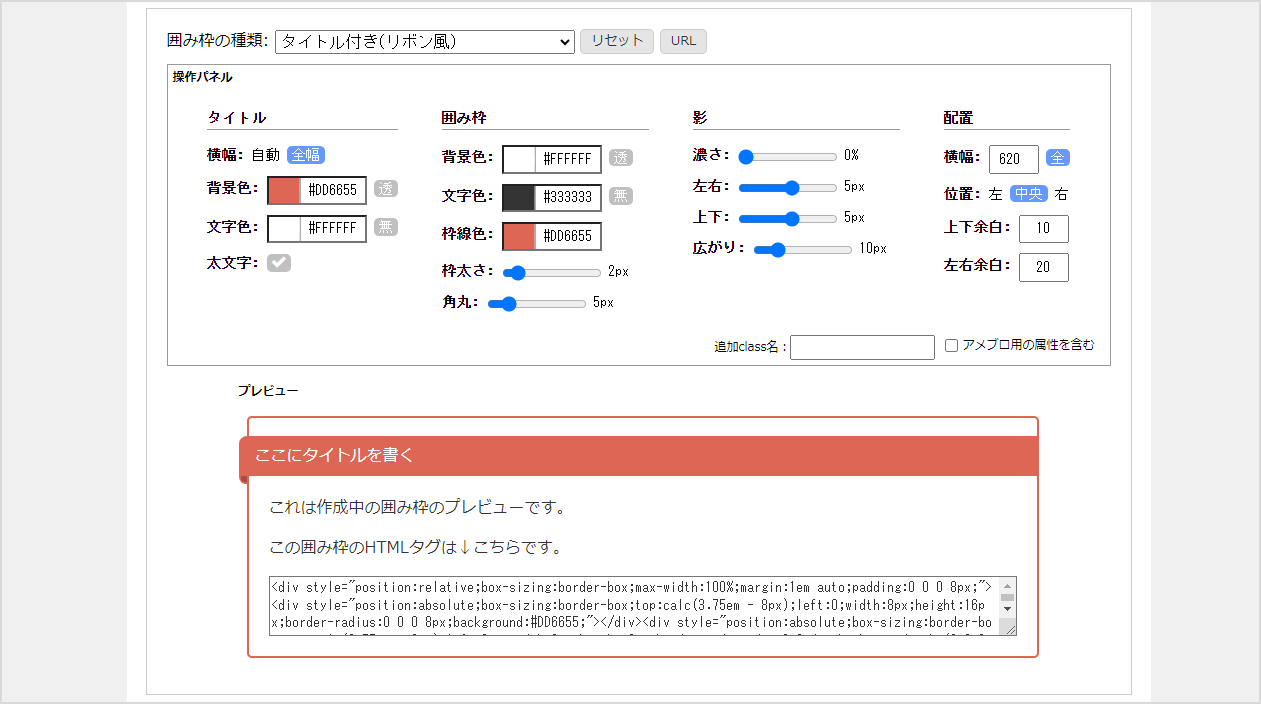Toggle 無 next to box text color
Image resolution: width=1261 pixels, height=704 pixels.
coord(621,196)
